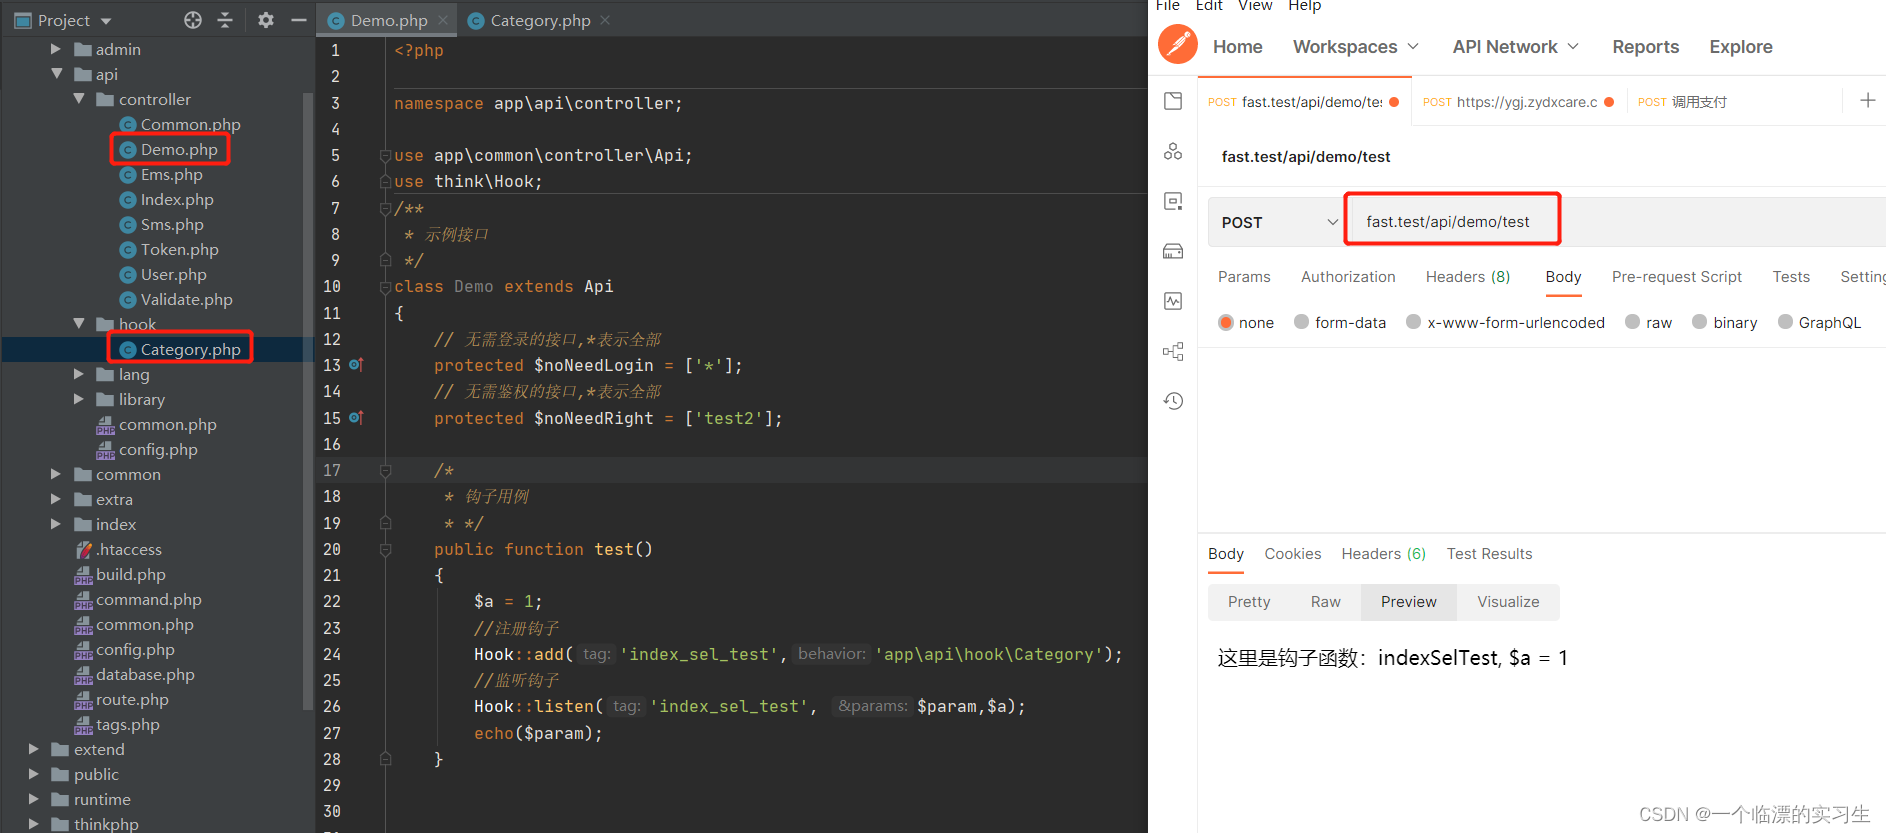Expand the library folder

[x=79, y=398]
